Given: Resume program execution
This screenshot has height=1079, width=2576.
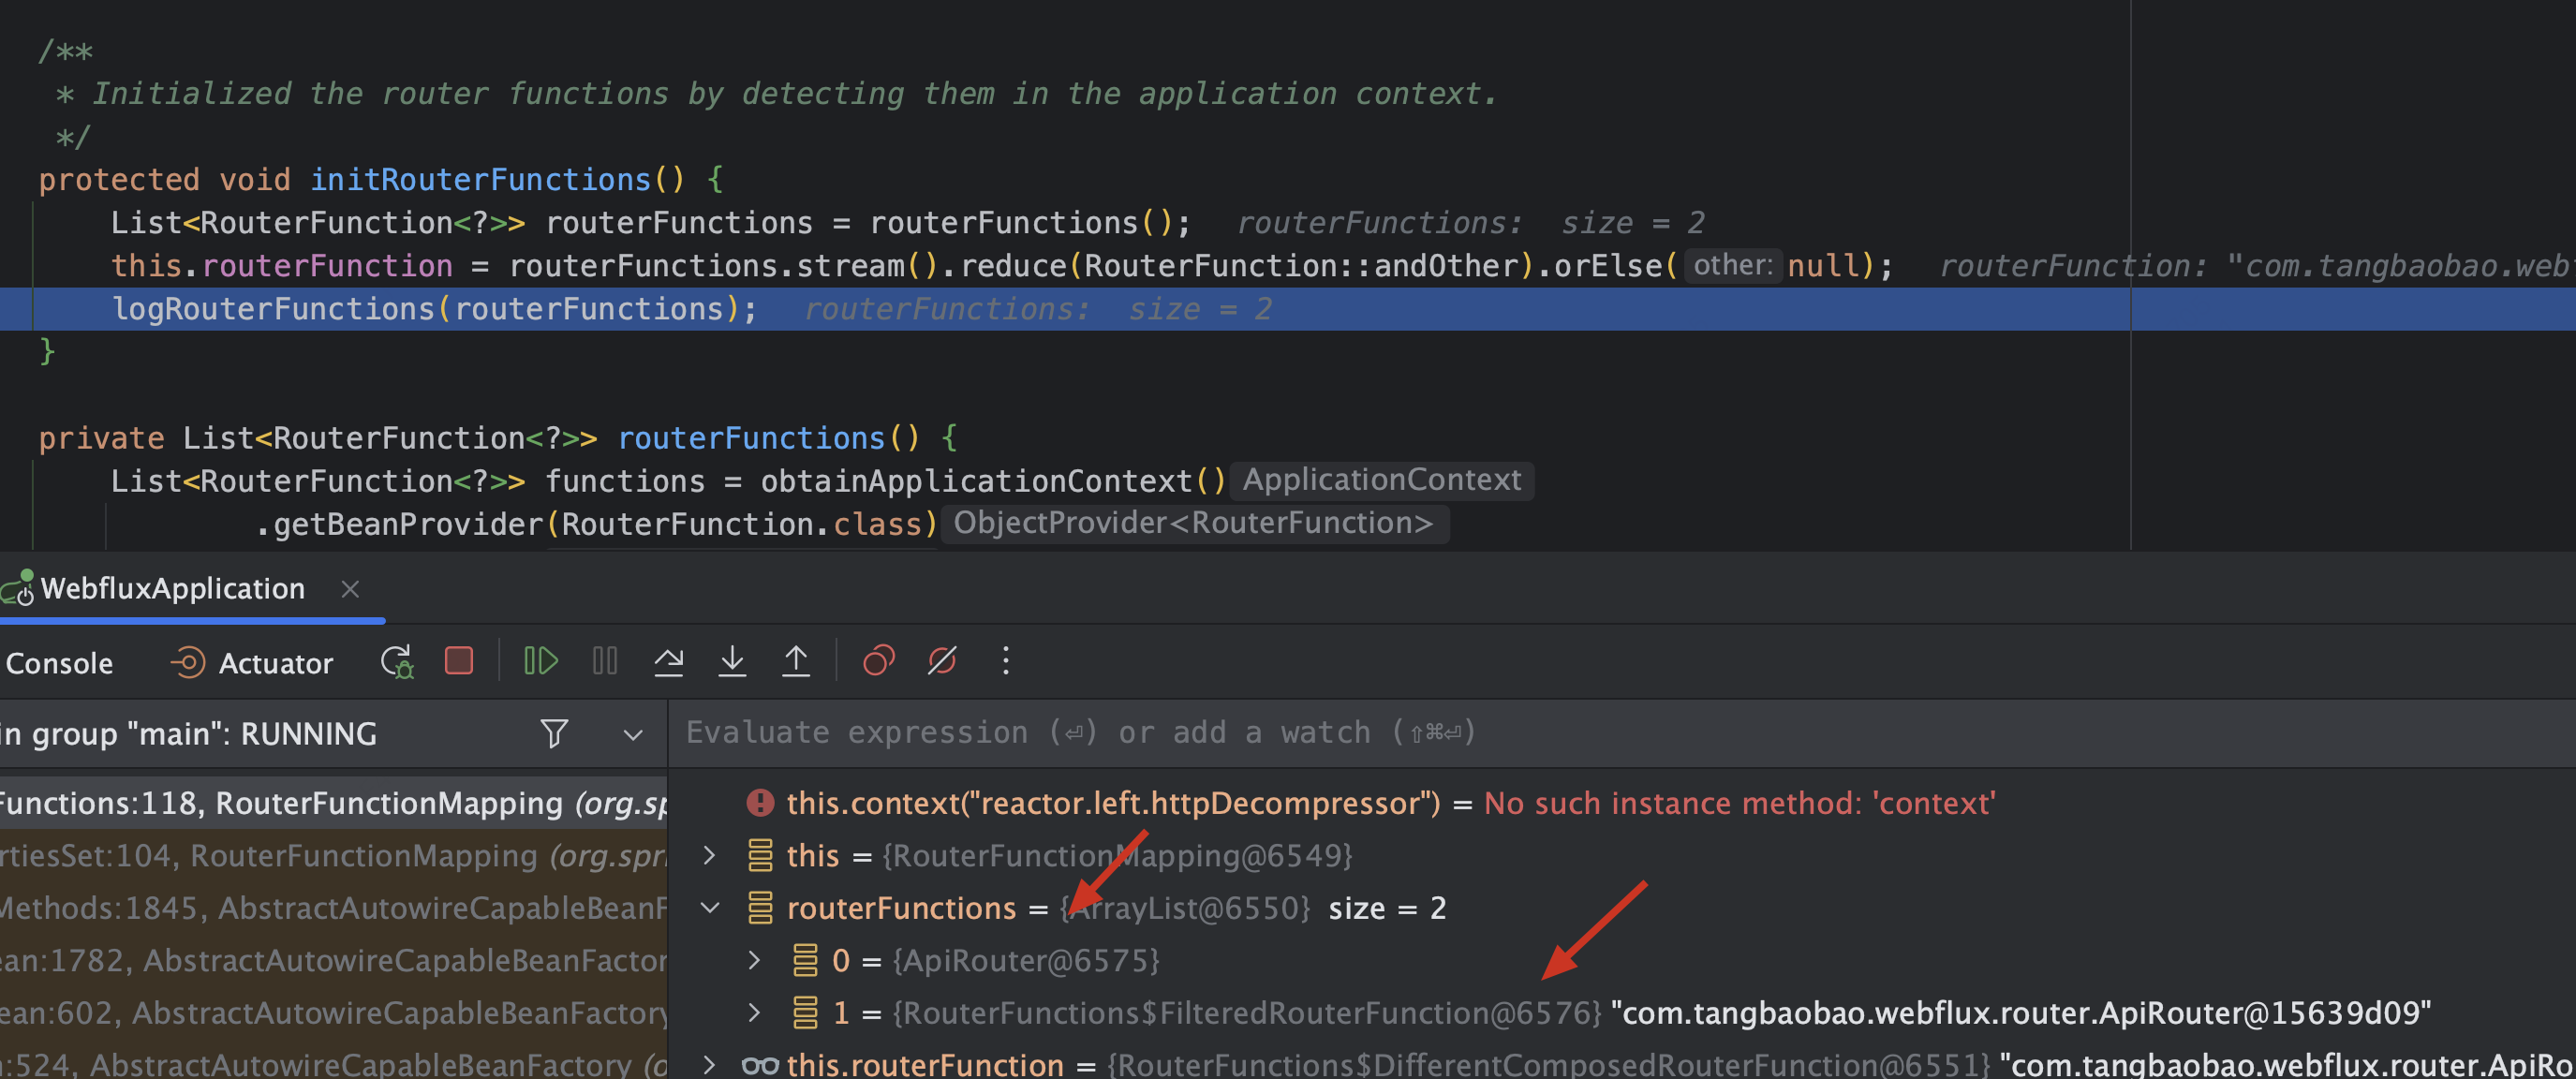Looking at the screenshot, I should (541, 661).
